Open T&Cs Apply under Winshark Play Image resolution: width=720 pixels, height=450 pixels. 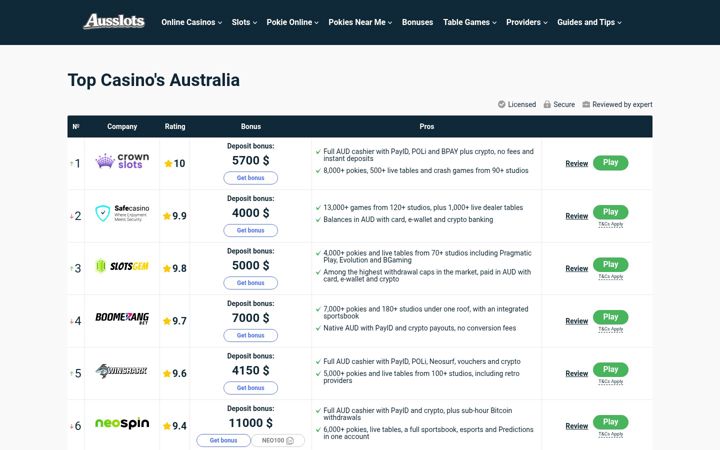click(x=611, y=382)
